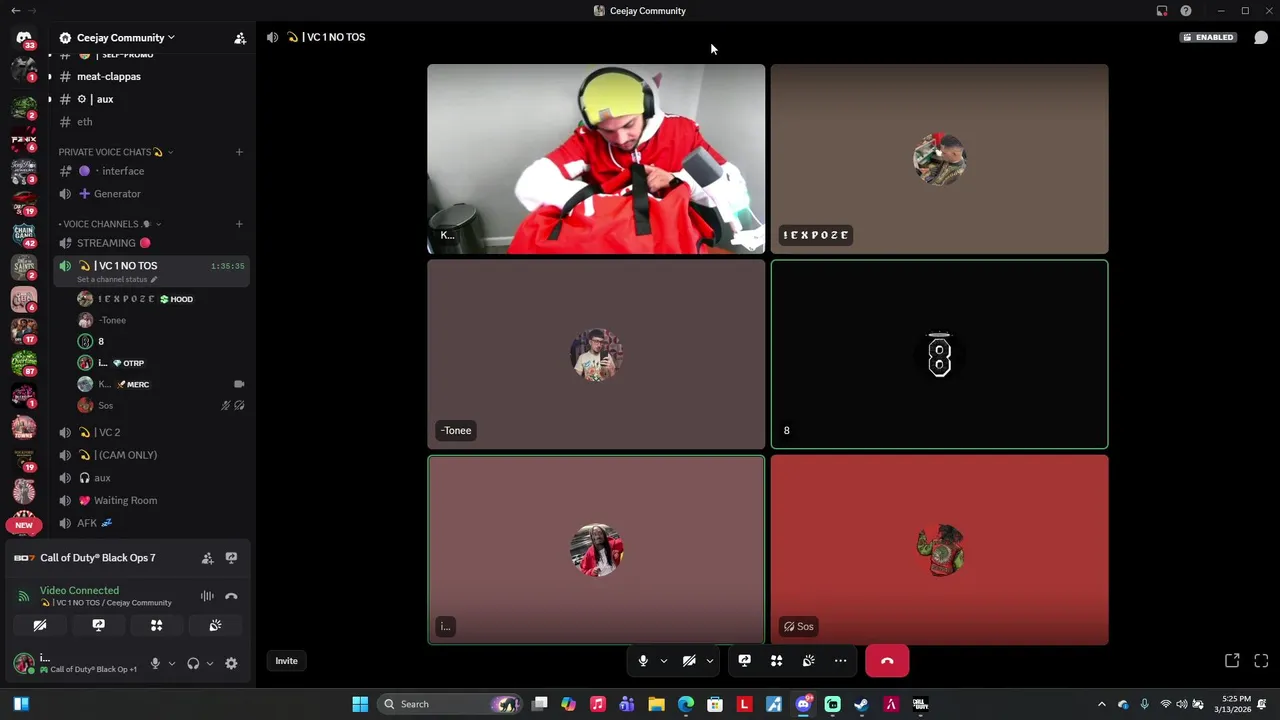Click the red NEW server button

coord(24,525)
